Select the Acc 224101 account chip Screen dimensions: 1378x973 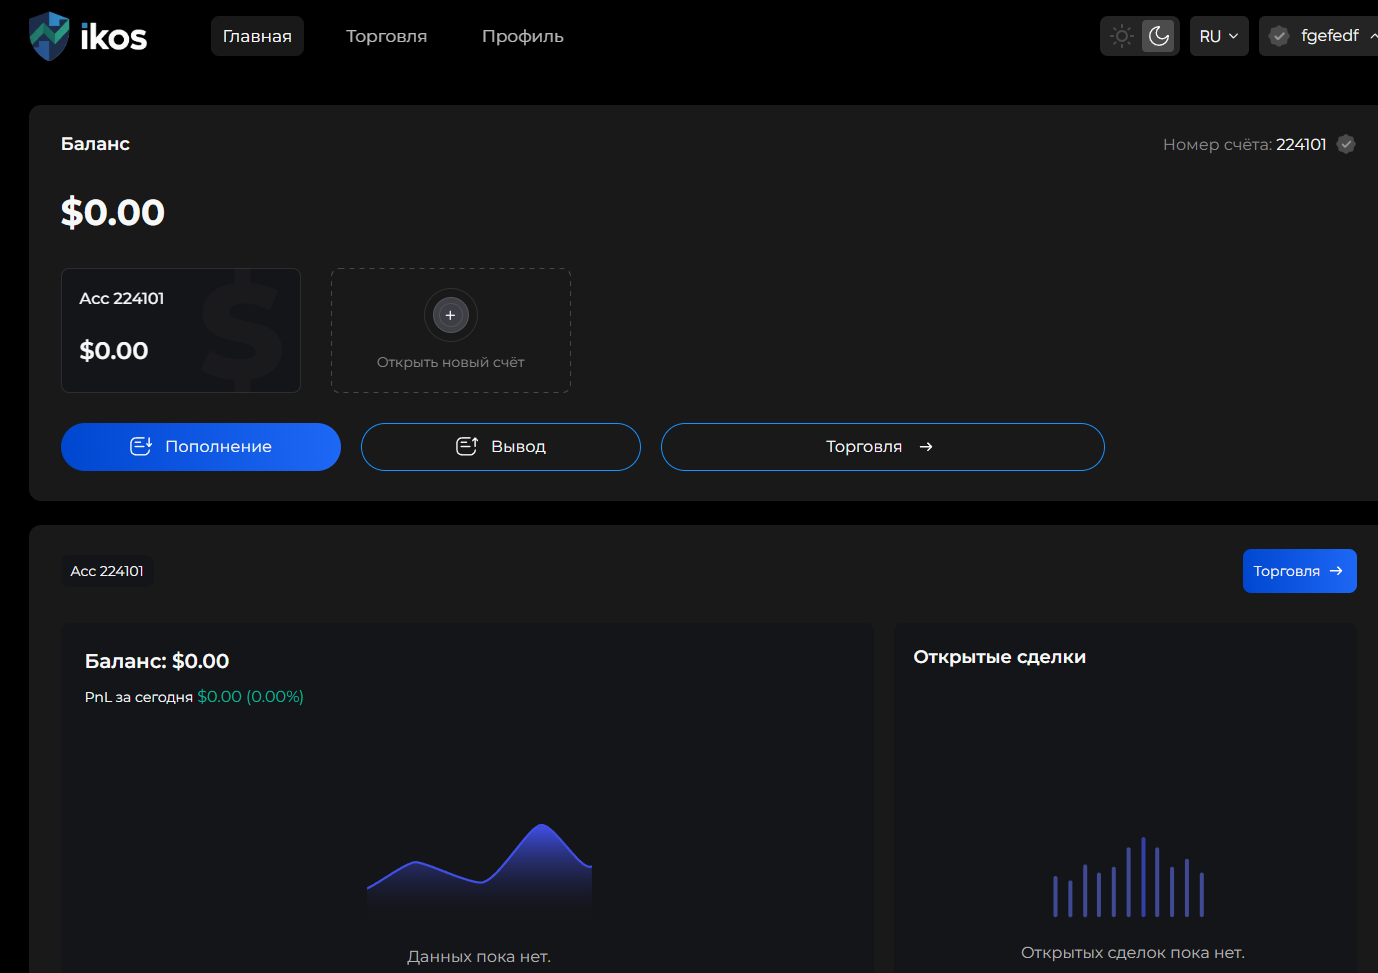(107, 571)
